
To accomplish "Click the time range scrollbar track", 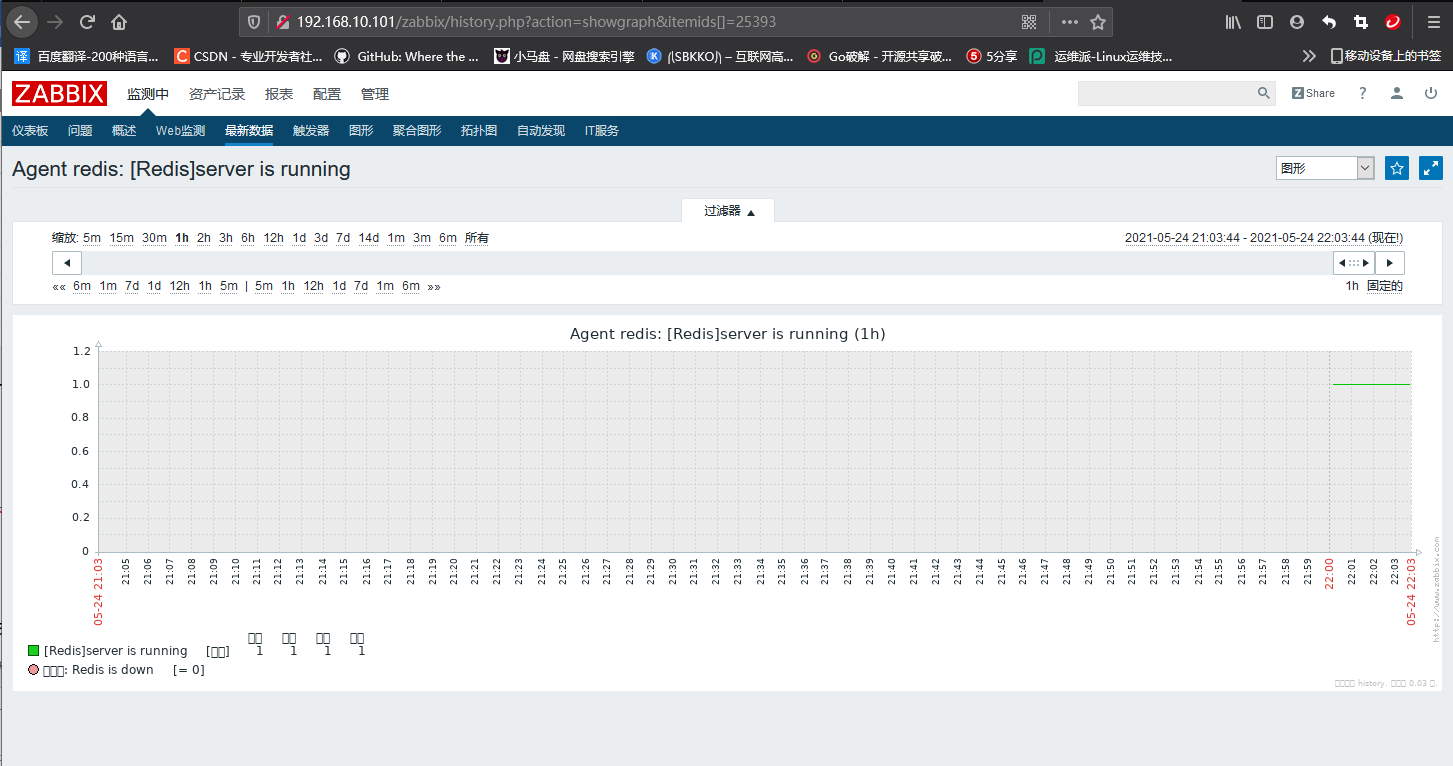I will 707,263.
